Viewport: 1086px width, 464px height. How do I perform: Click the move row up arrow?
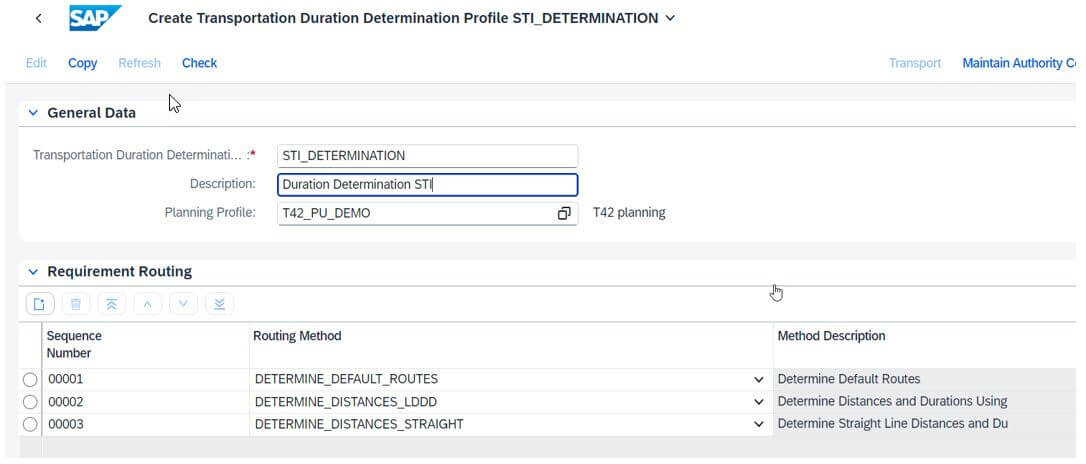[148, 304]
